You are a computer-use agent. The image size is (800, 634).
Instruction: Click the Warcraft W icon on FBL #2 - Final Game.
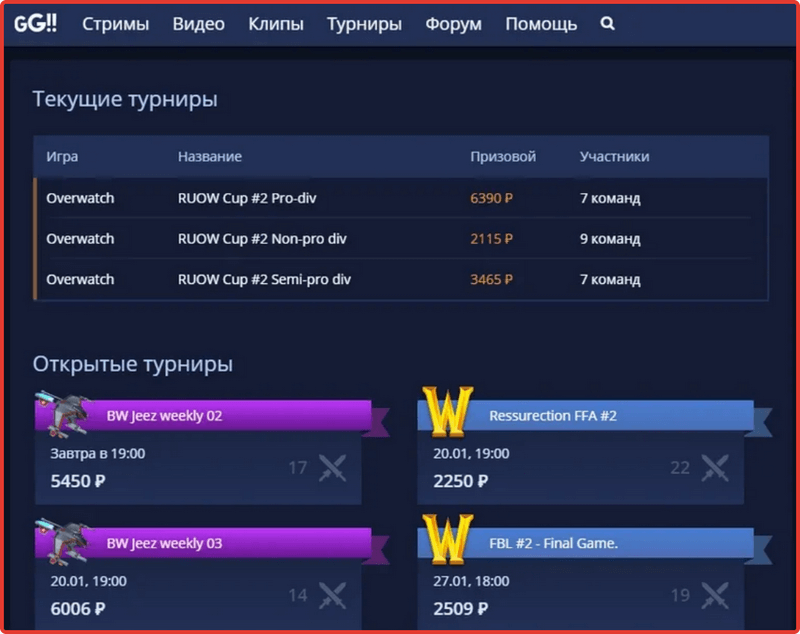coord(447,540)
